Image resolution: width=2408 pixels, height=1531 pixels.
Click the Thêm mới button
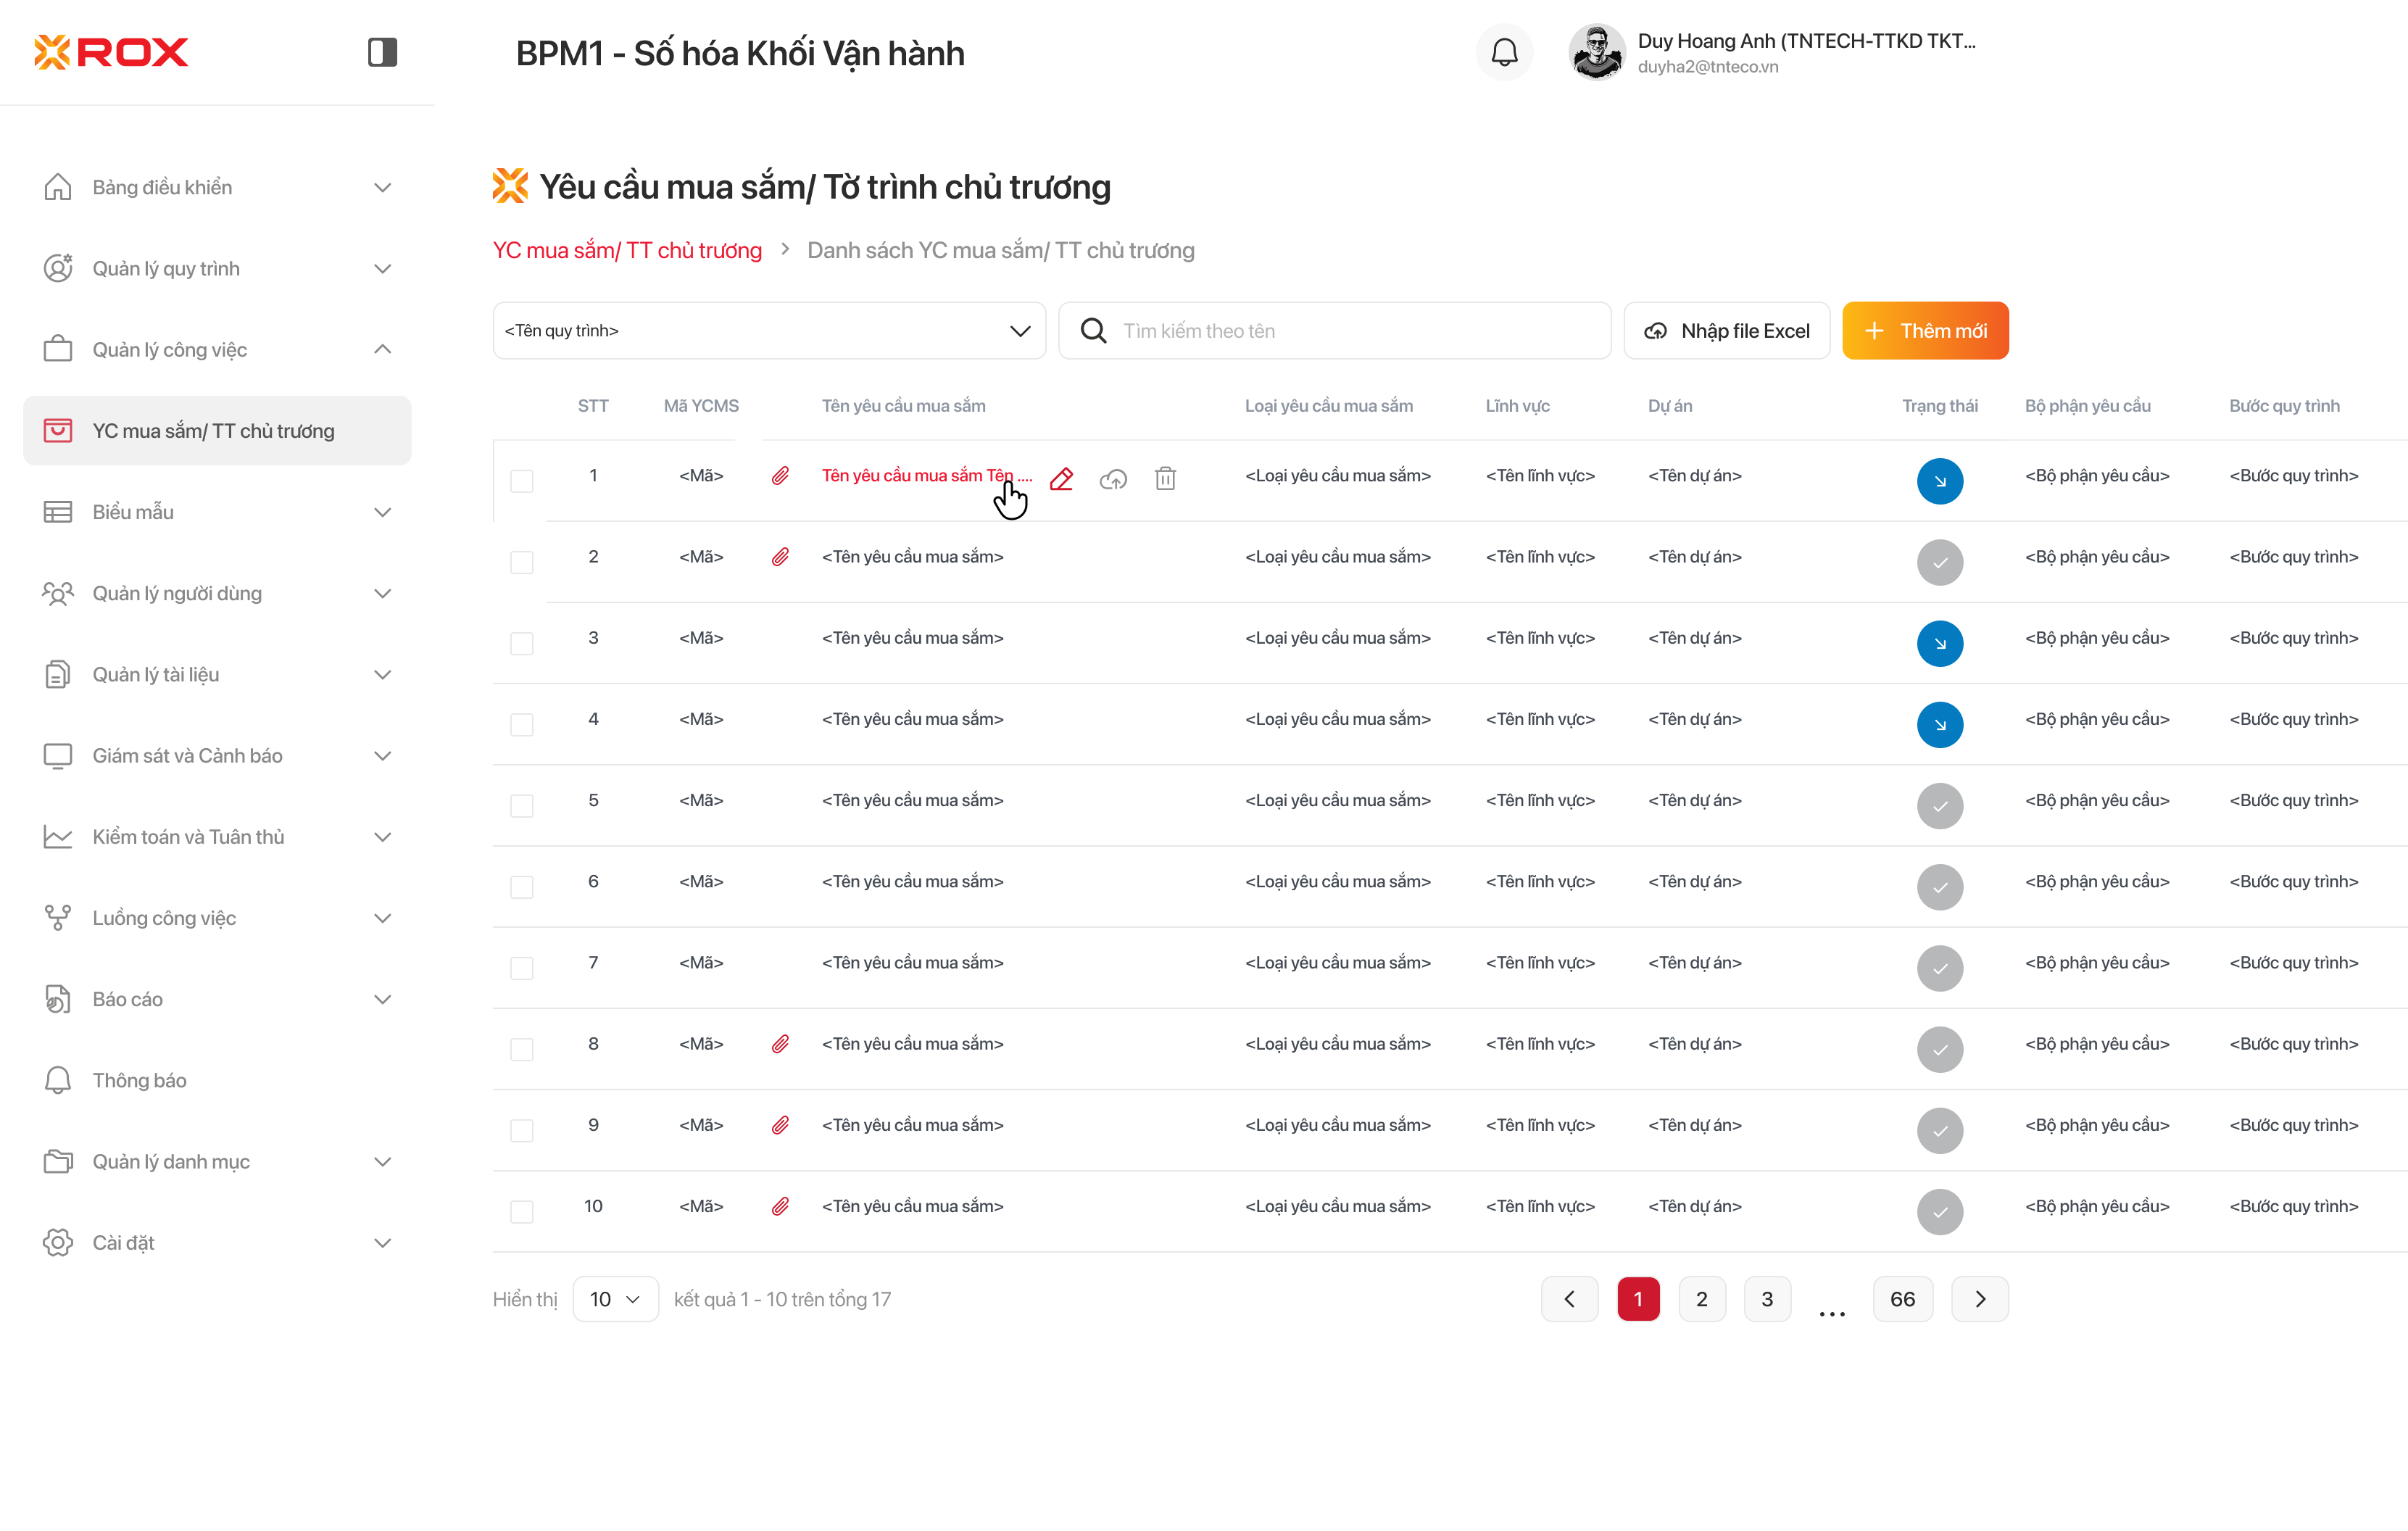(x=1925, y=331)
